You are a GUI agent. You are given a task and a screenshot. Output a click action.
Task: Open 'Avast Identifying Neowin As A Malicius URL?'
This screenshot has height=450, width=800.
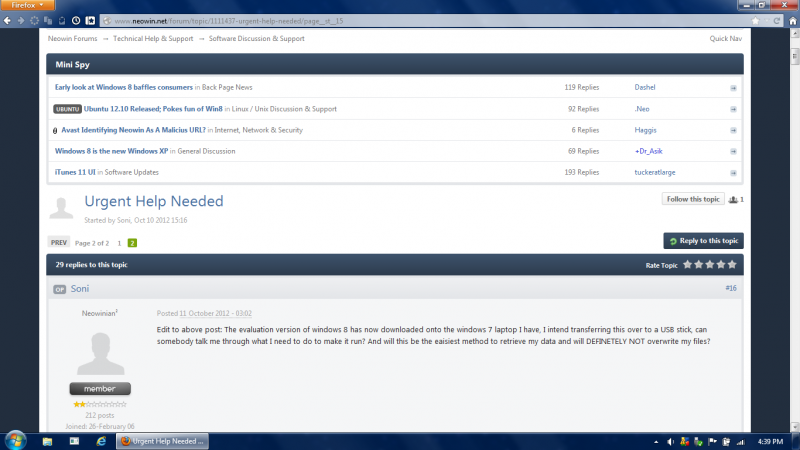pos(134,130)
